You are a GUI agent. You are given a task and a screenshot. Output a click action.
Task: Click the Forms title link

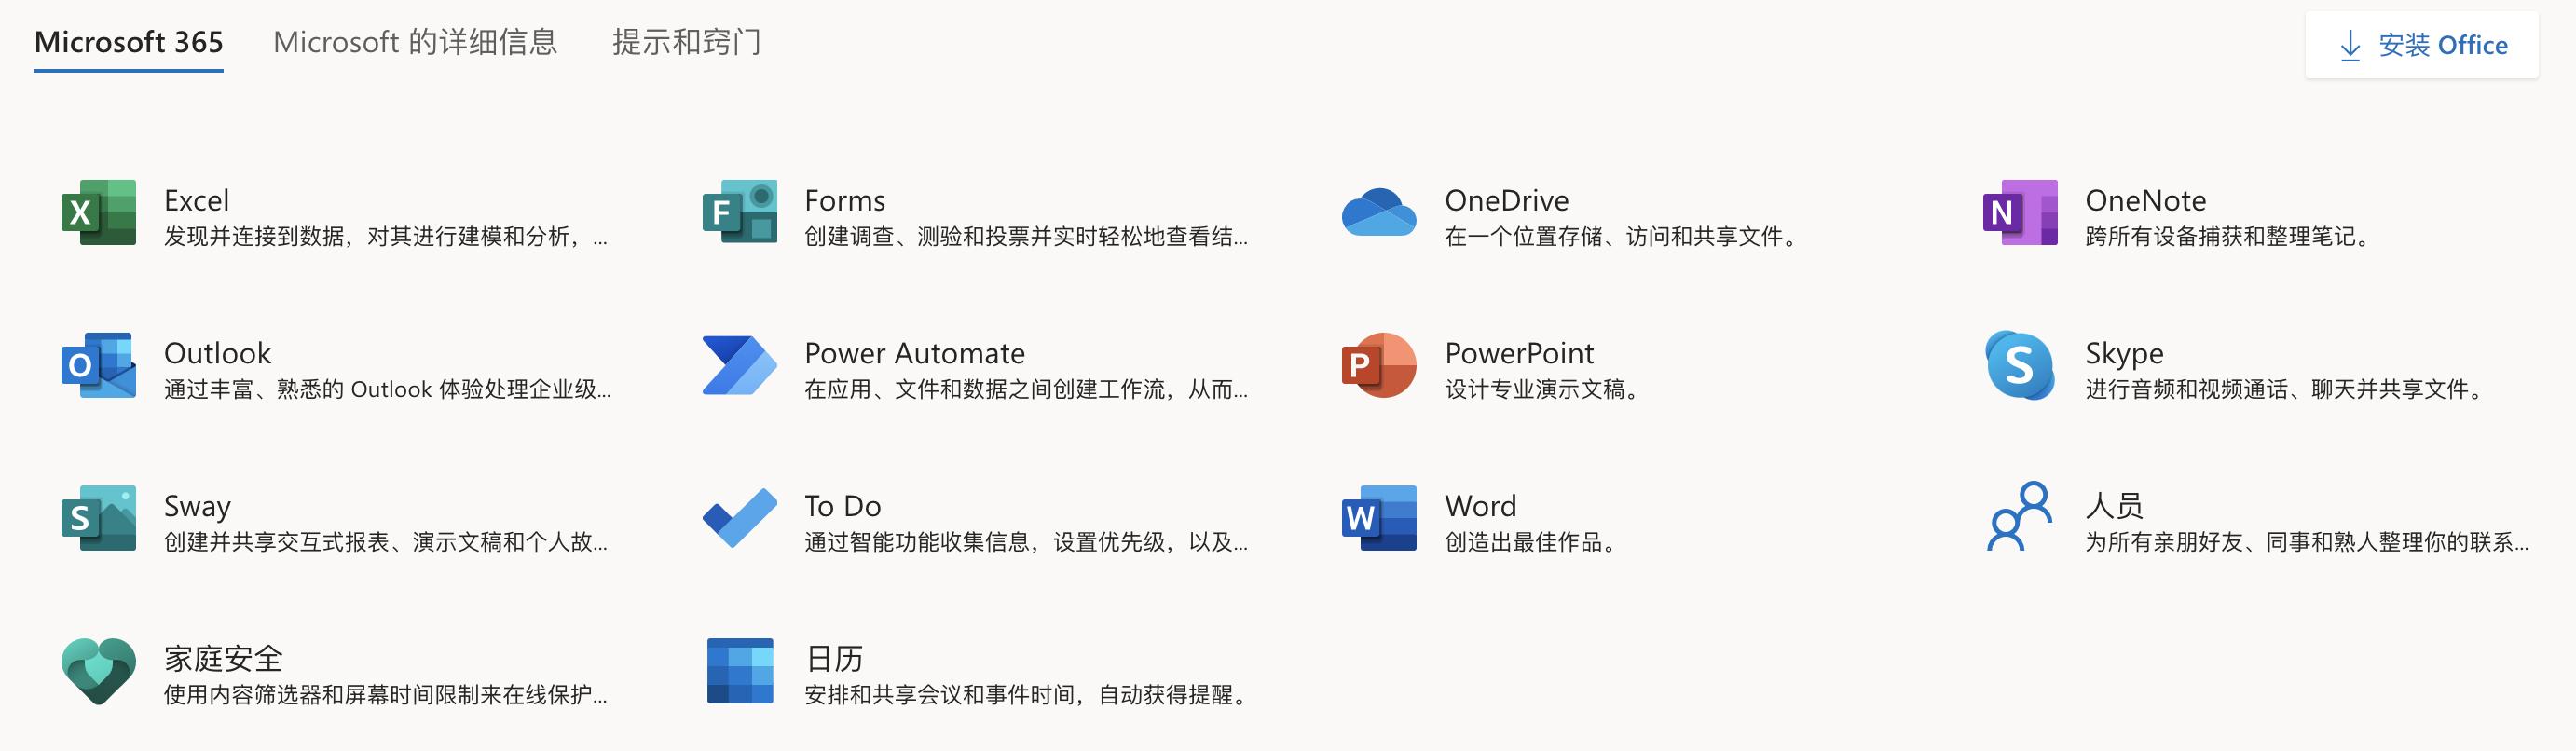click(x=845, y=200)
